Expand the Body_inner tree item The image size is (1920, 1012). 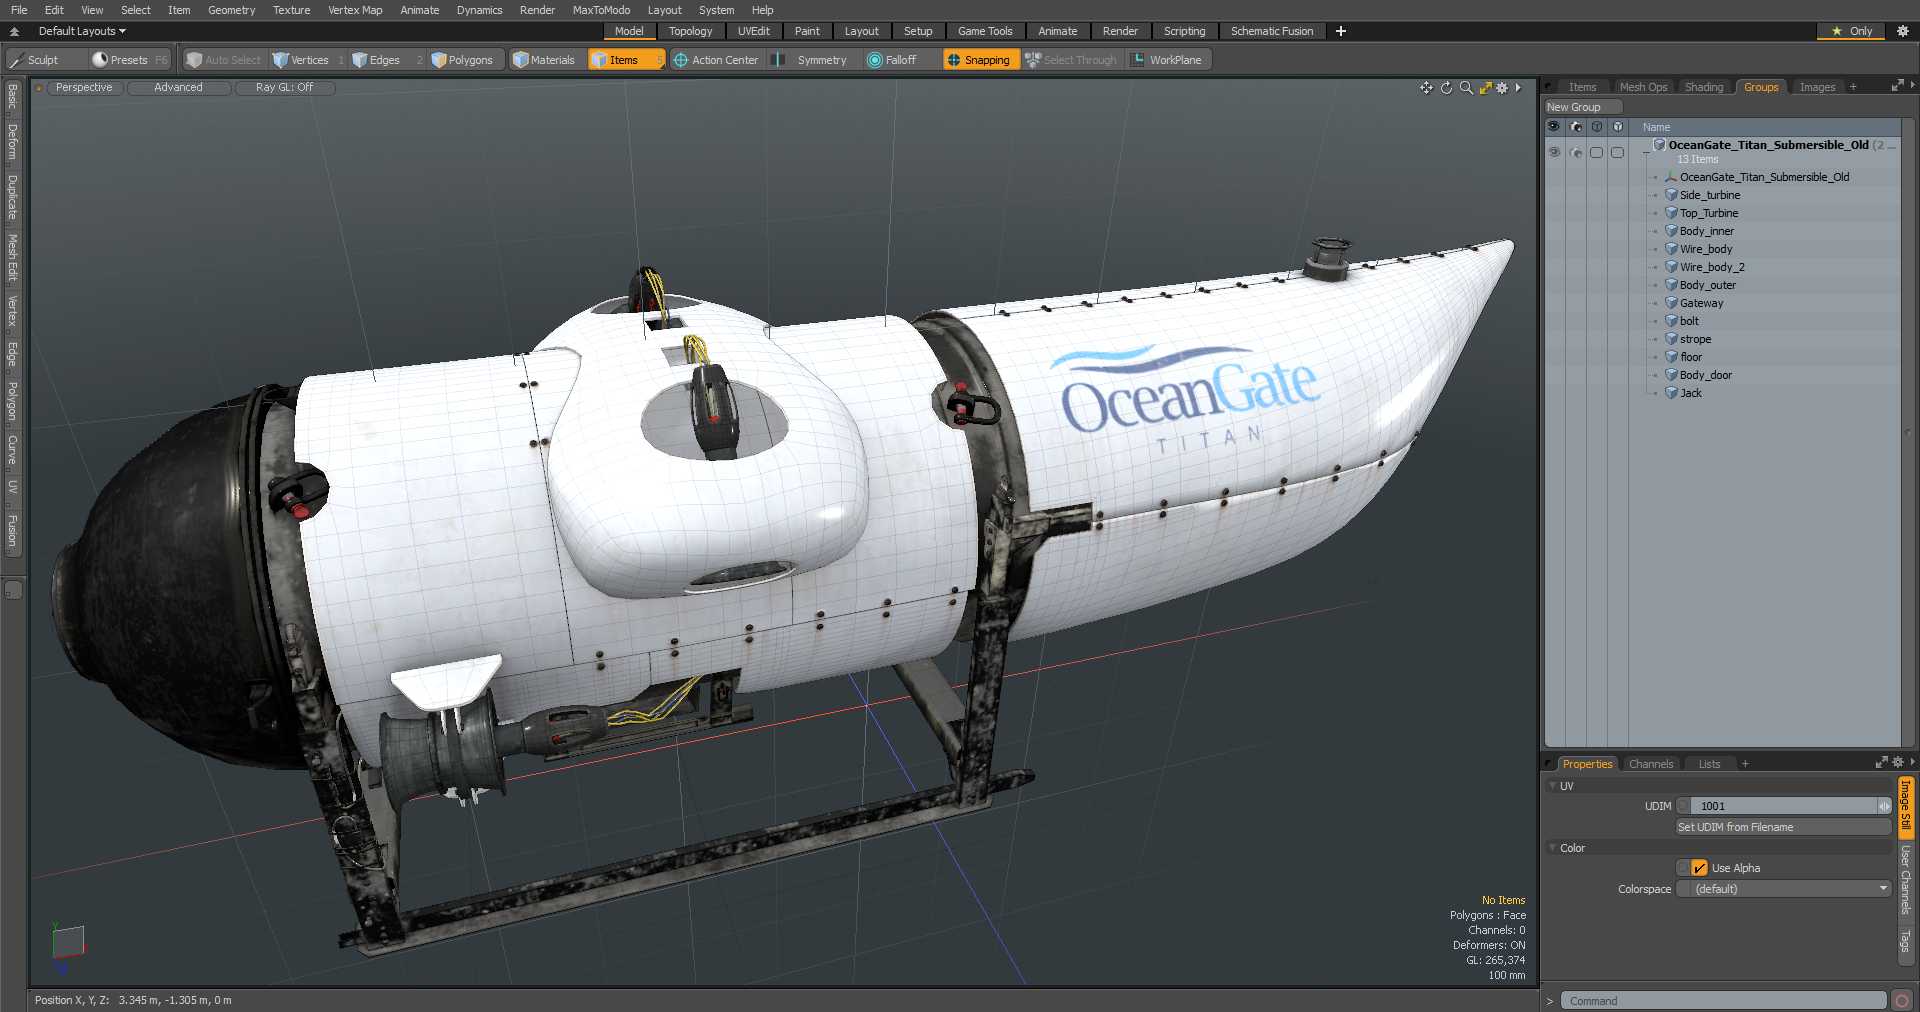click(1656, 232)
